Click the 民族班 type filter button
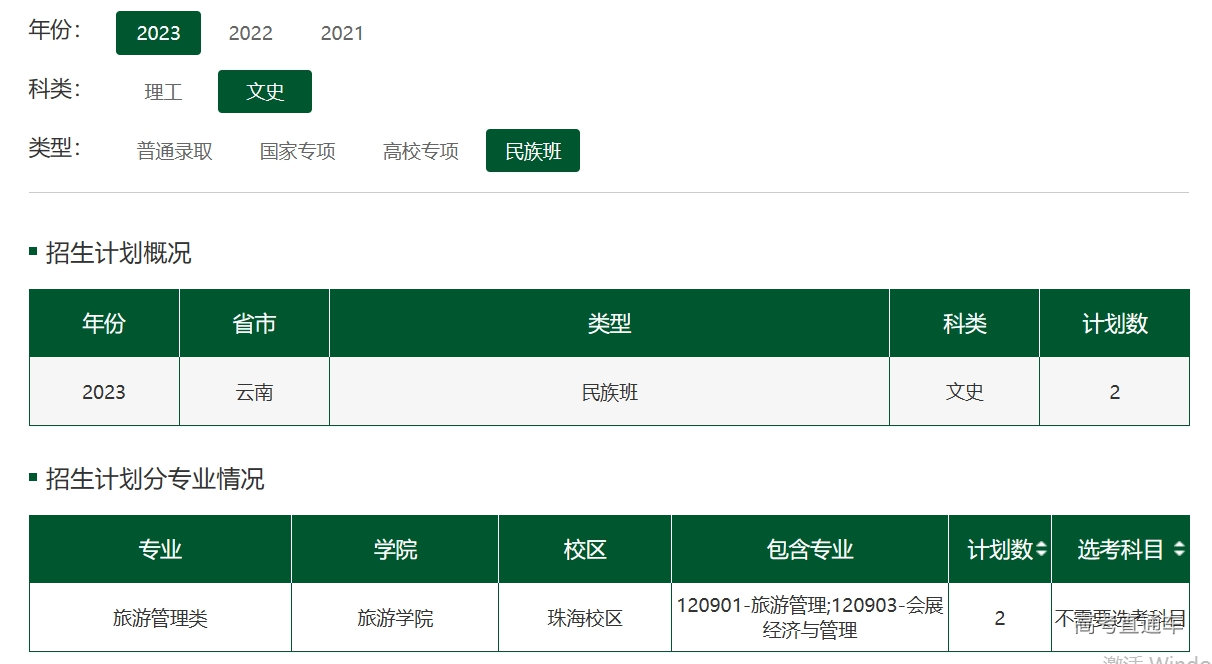 tap(533, 151)
